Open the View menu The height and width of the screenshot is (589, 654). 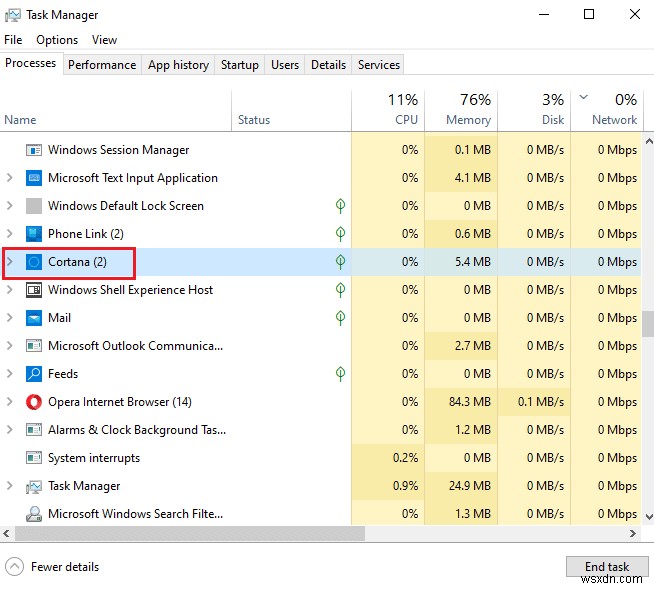[104, 40]
